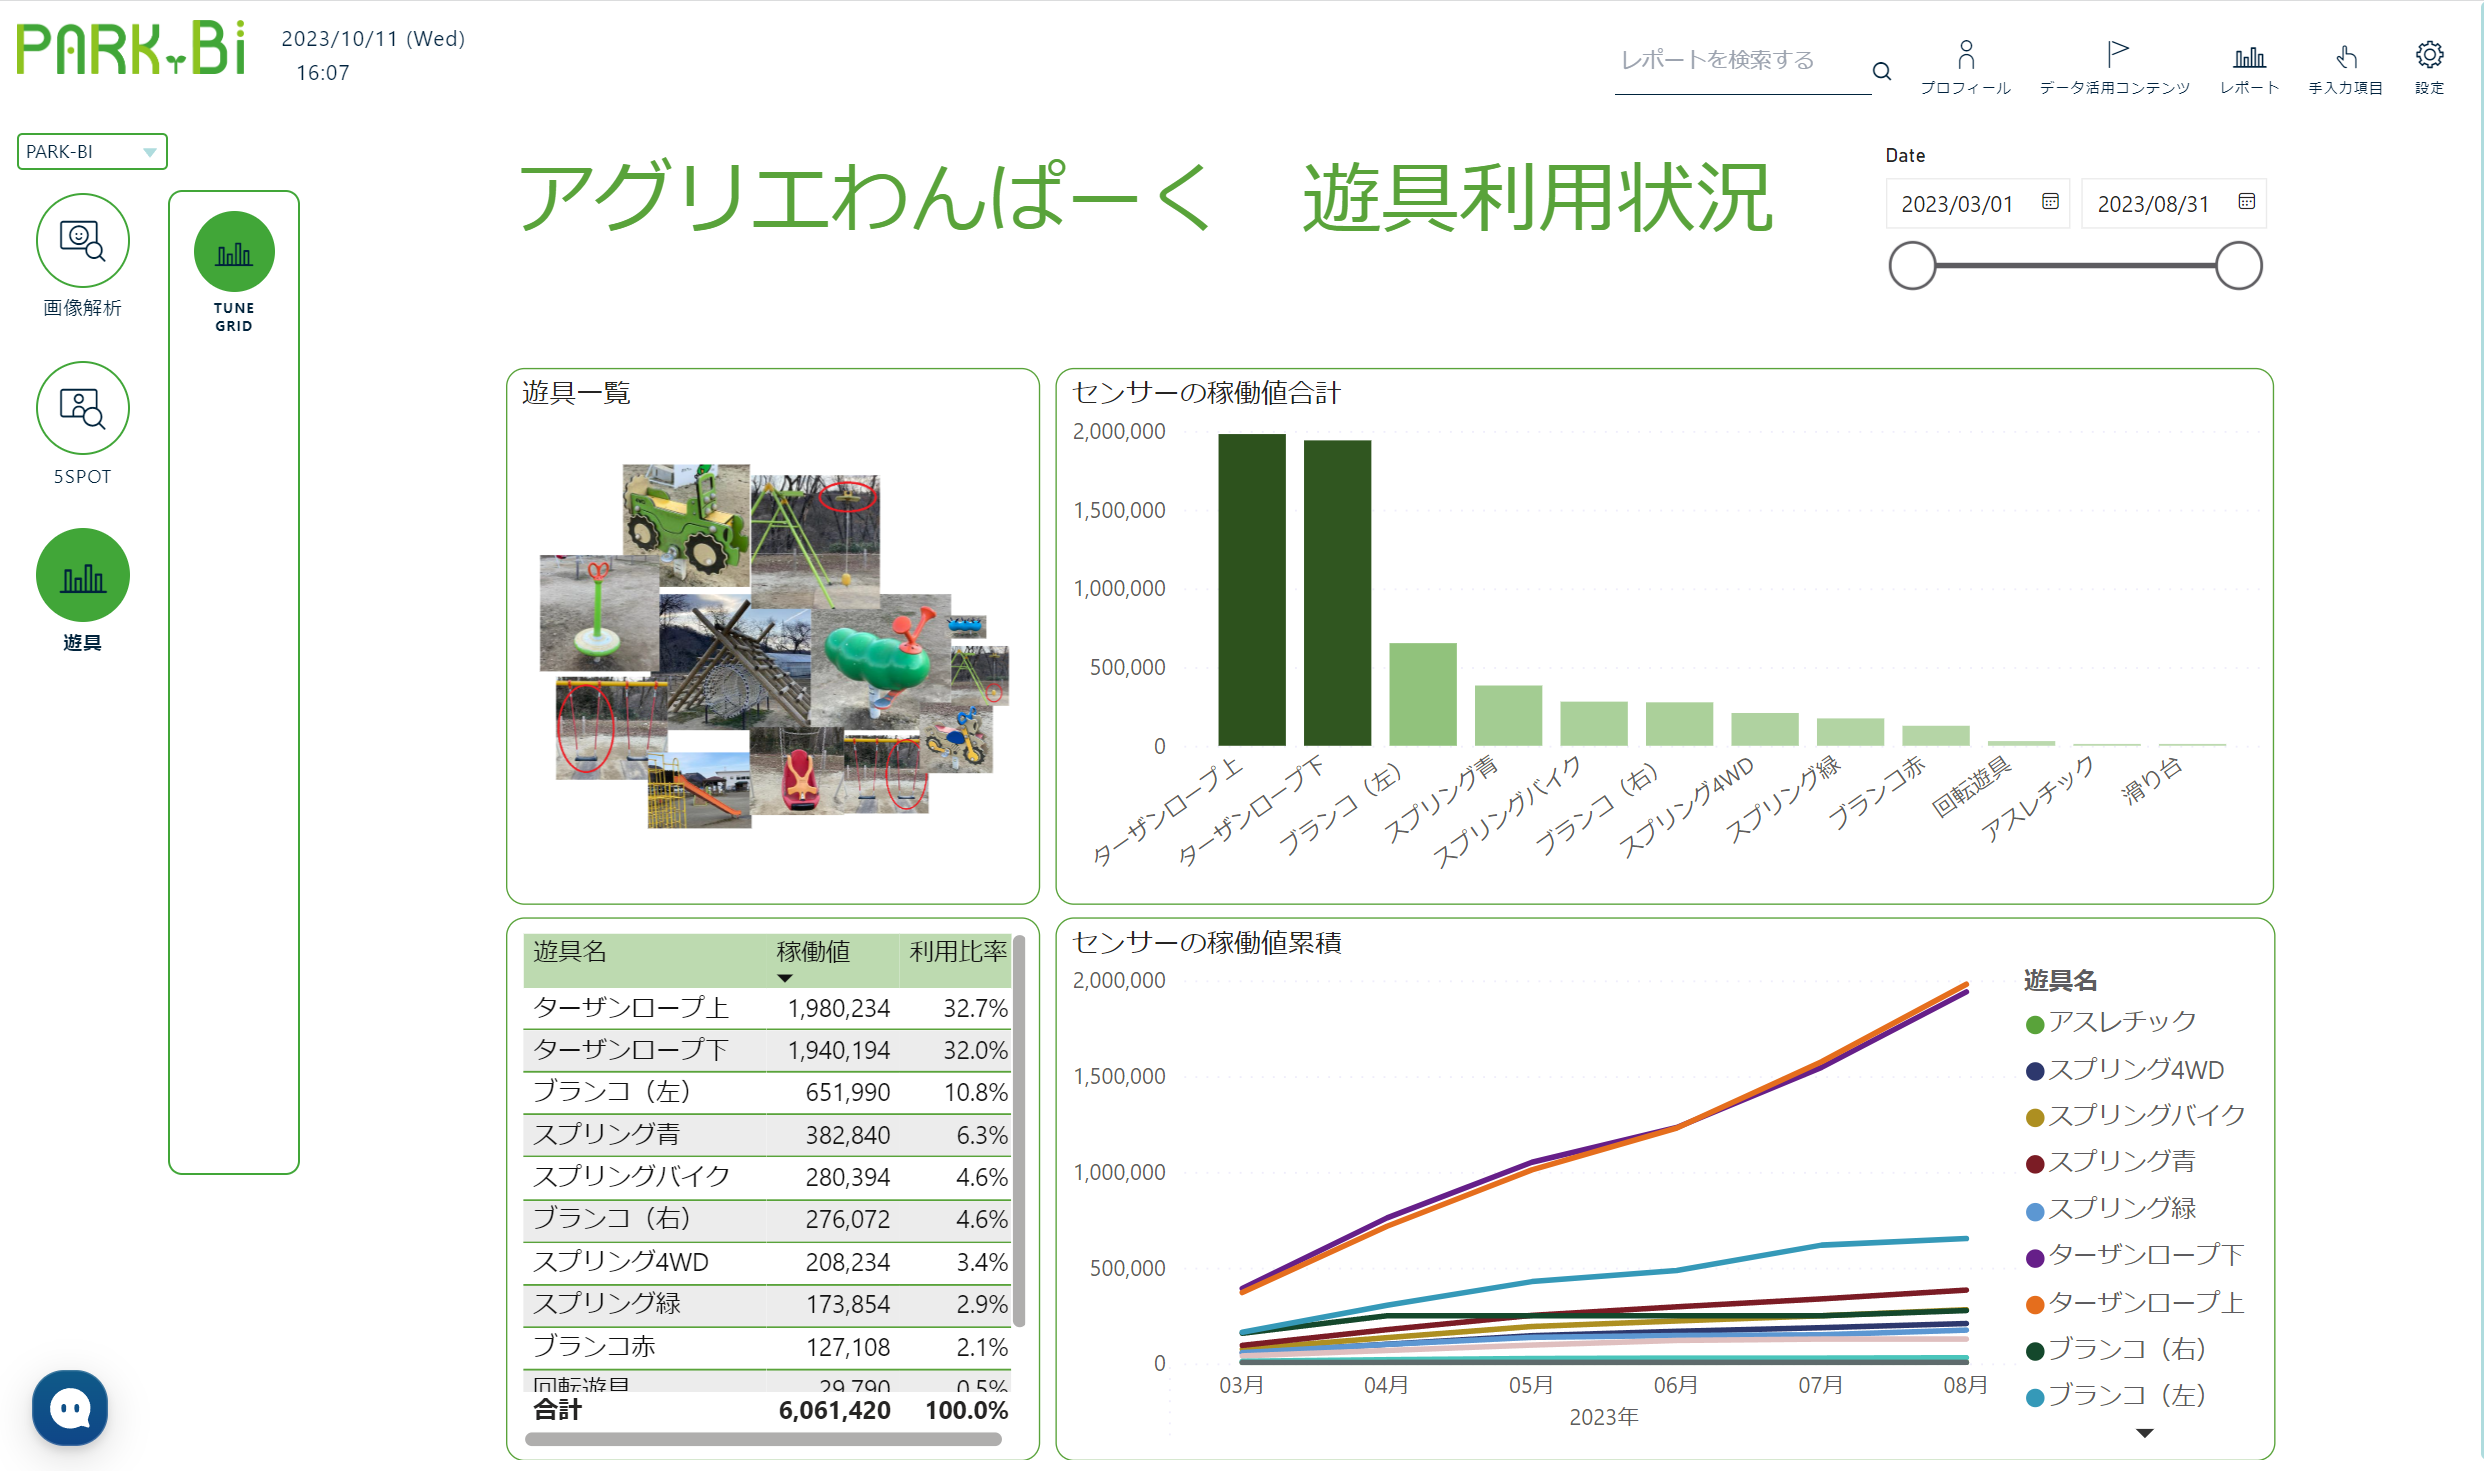The width and height of the screenshot is (2484, 1471).
Task: Open the 設定 gear icon
Action: 2429,55
